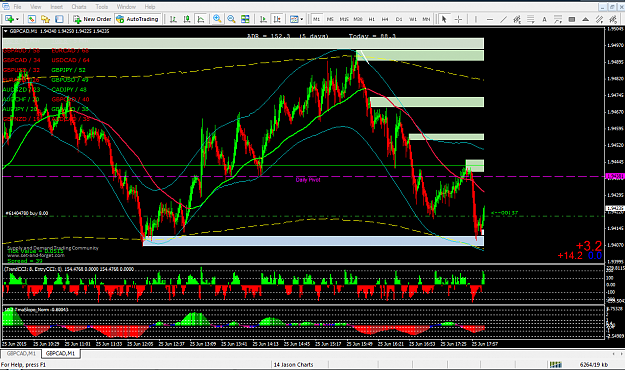
Task: Select the vertical line drawing tool
Action: coord(476,19)
